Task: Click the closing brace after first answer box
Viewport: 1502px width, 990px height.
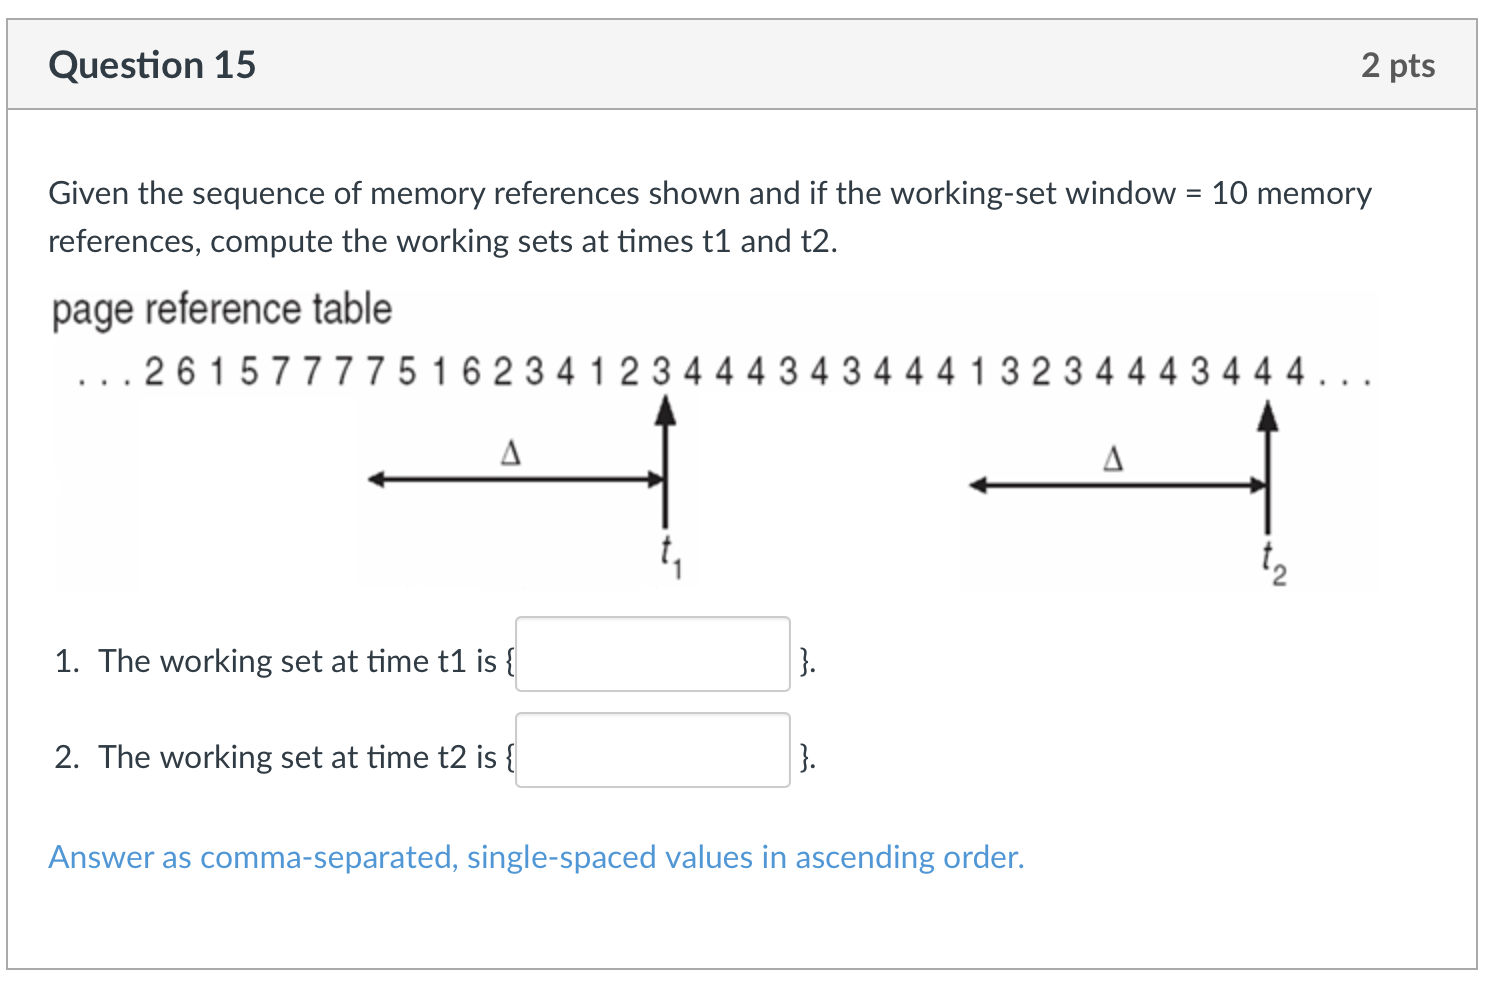Action: click(806, 660)
